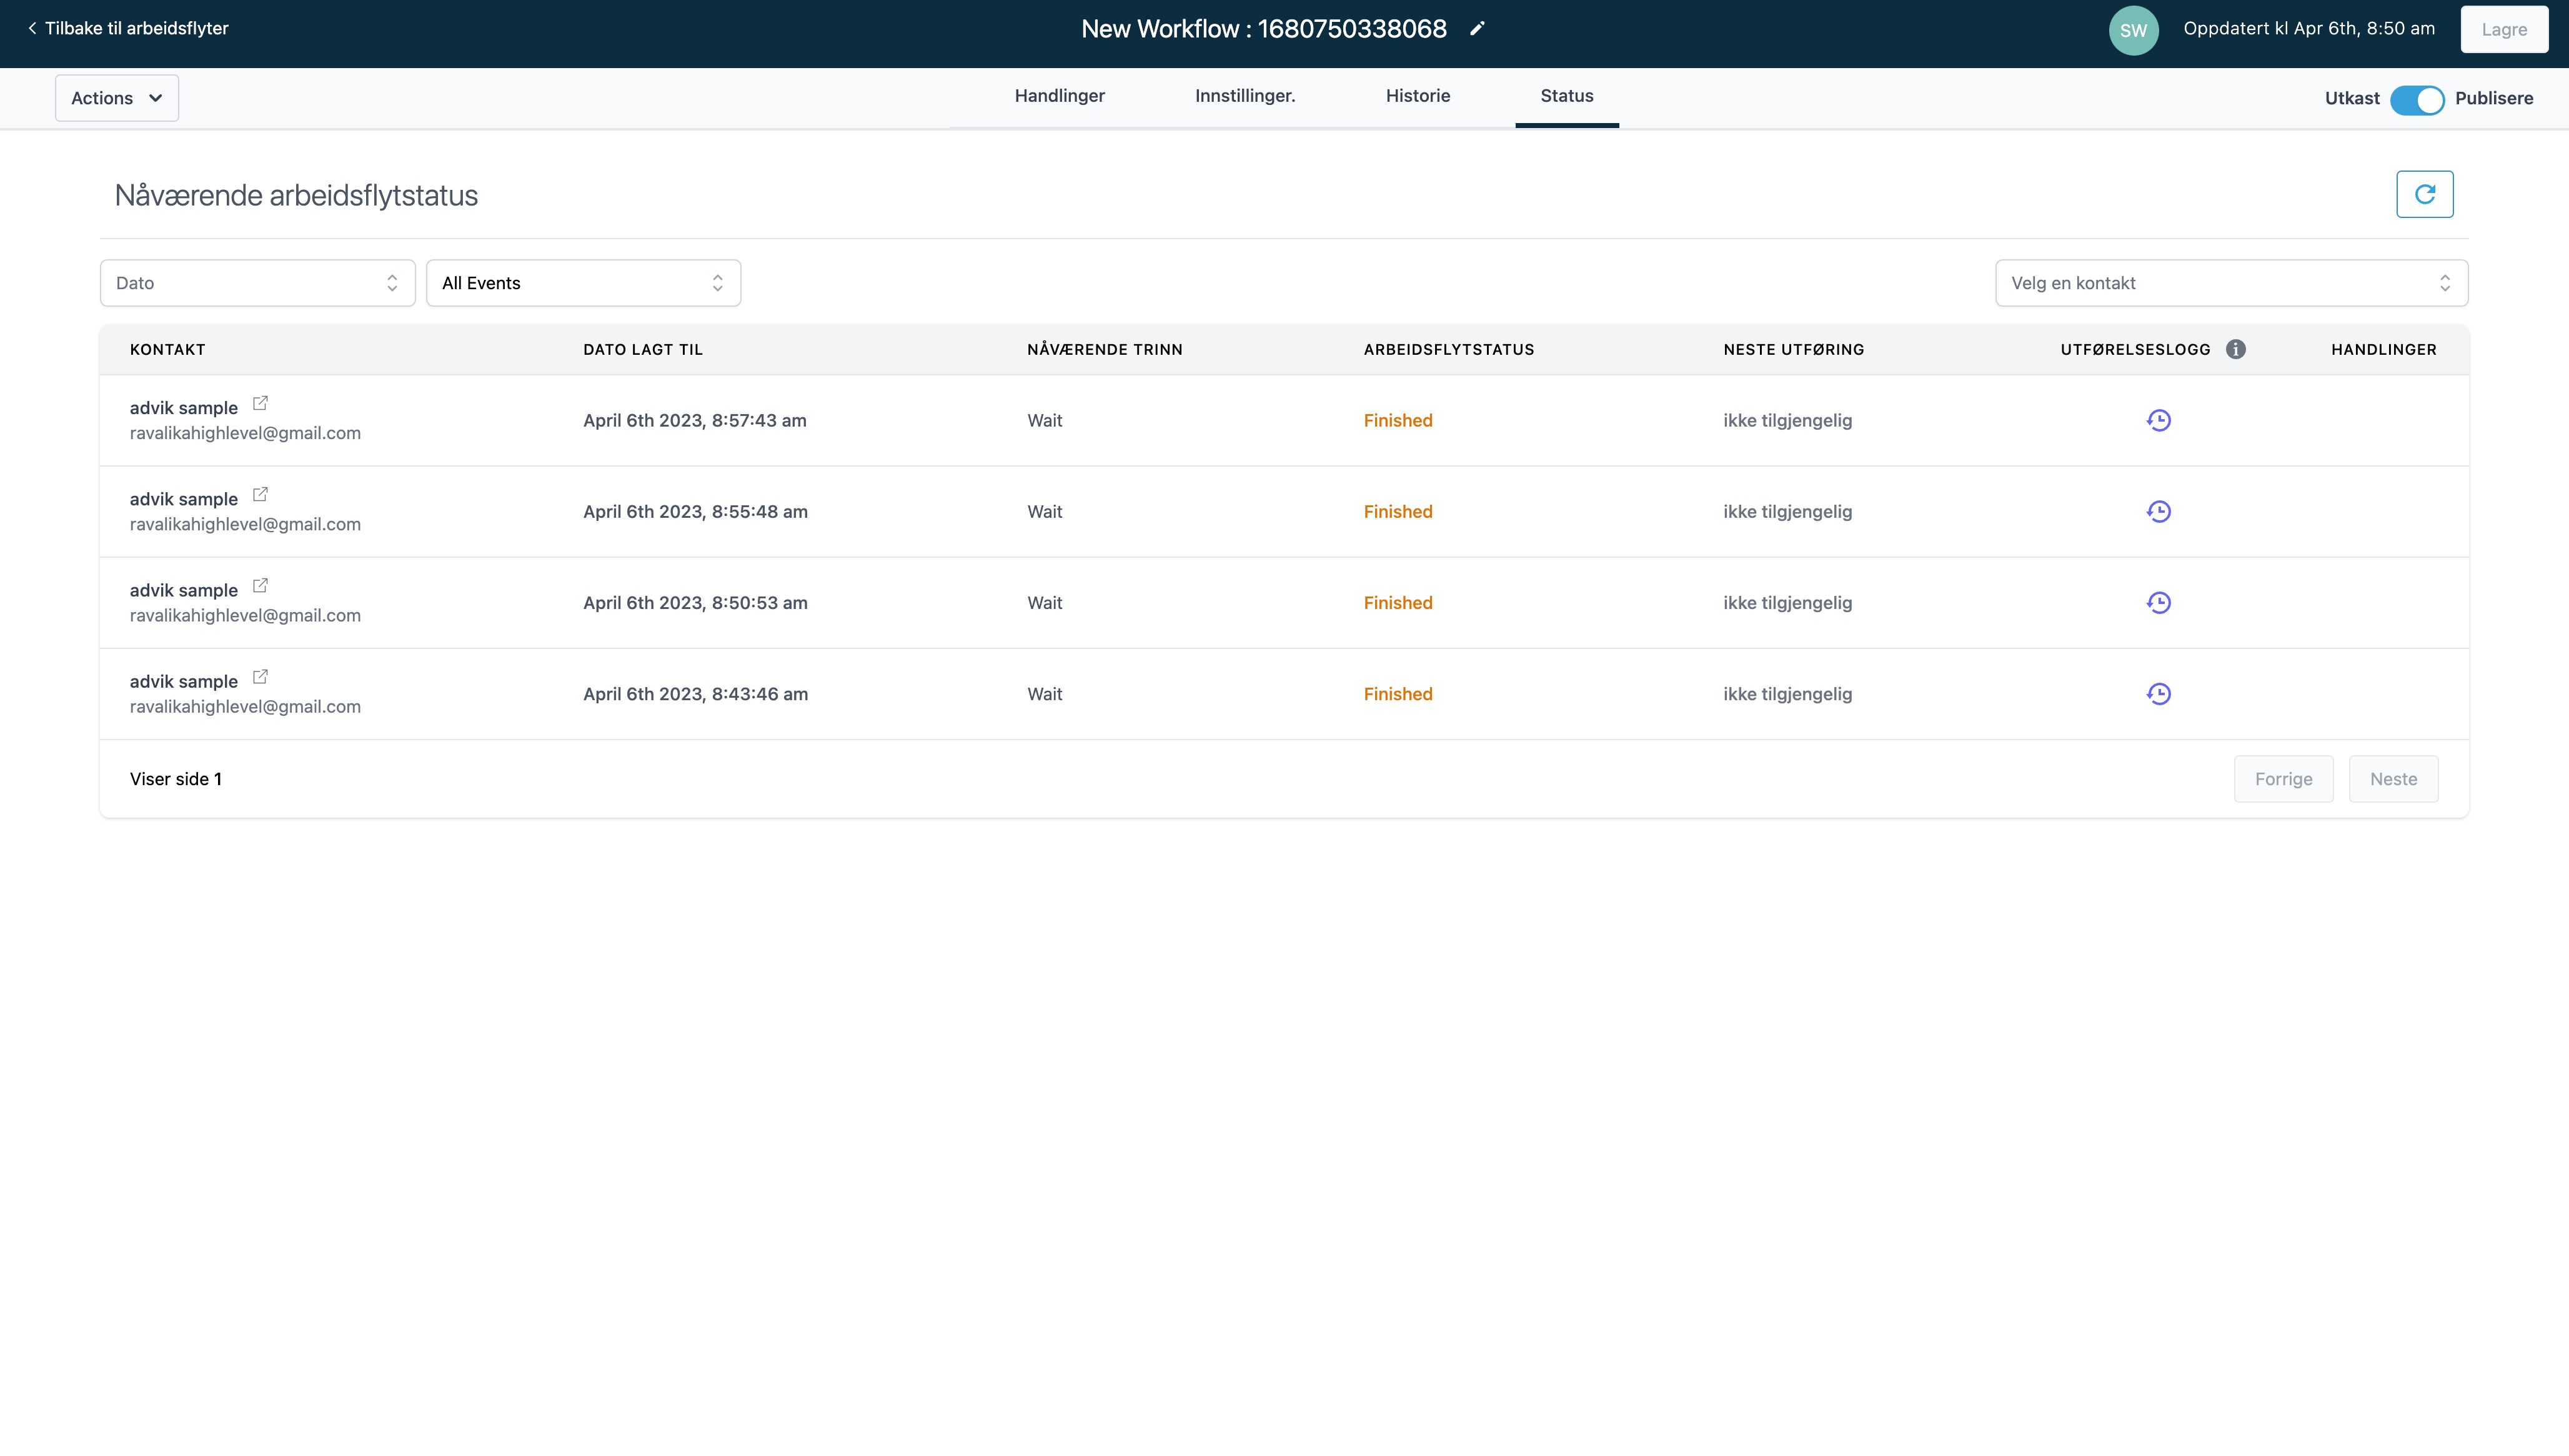Open execution log for 8:55:48 am row
Image resolution: width=2569 pixels, height=1456 pixels.
click(2158, 511)
